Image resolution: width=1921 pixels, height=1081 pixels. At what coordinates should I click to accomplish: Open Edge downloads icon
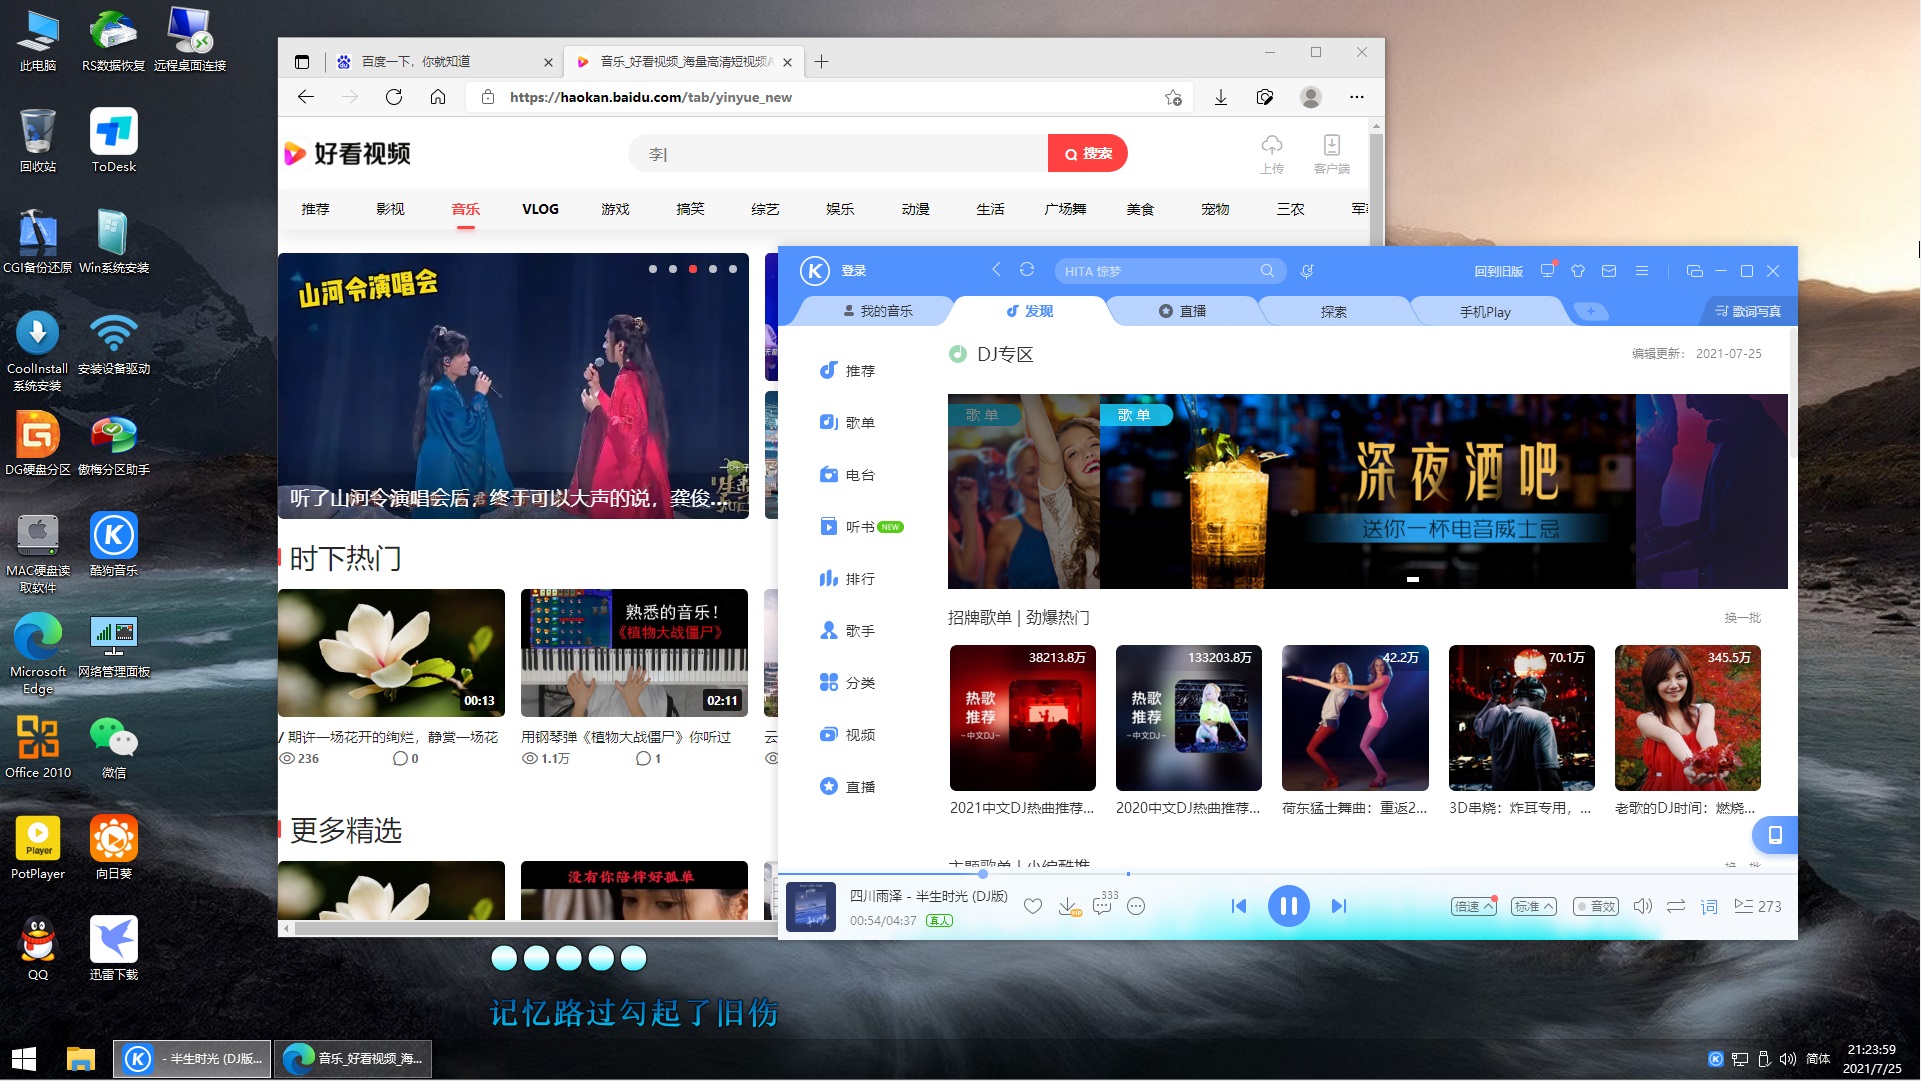click(1220, 97)
